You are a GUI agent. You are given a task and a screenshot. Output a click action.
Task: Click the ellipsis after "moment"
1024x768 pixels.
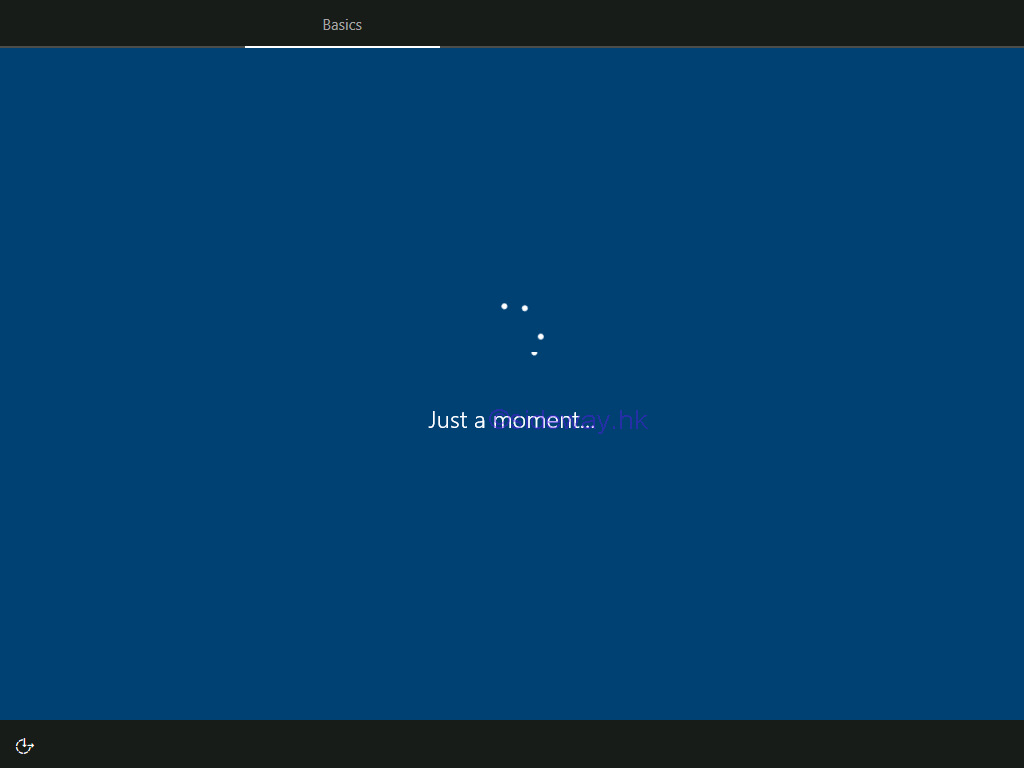587,425
